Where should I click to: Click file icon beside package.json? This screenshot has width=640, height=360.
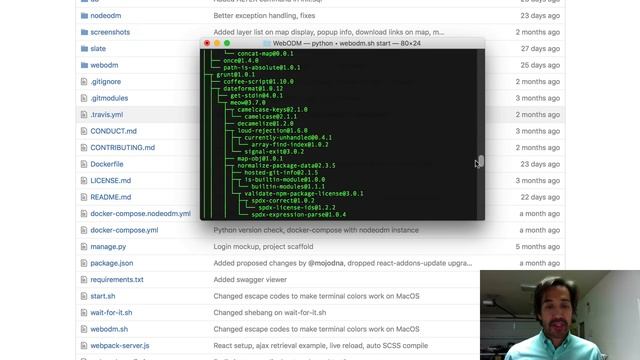(x=84, y=263)
